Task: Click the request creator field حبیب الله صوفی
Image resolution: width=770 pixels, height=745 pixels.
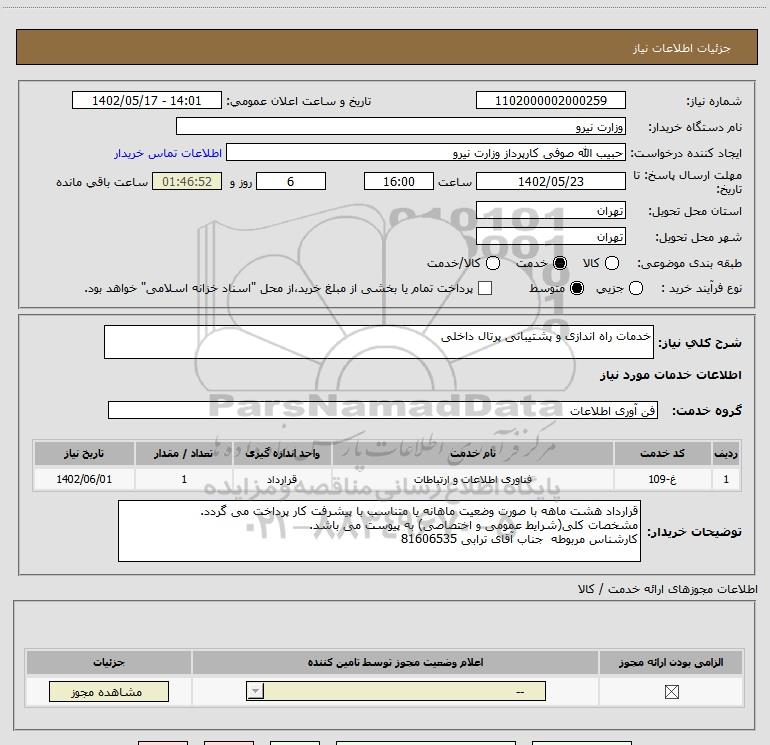Action: (x=426, y=153)
